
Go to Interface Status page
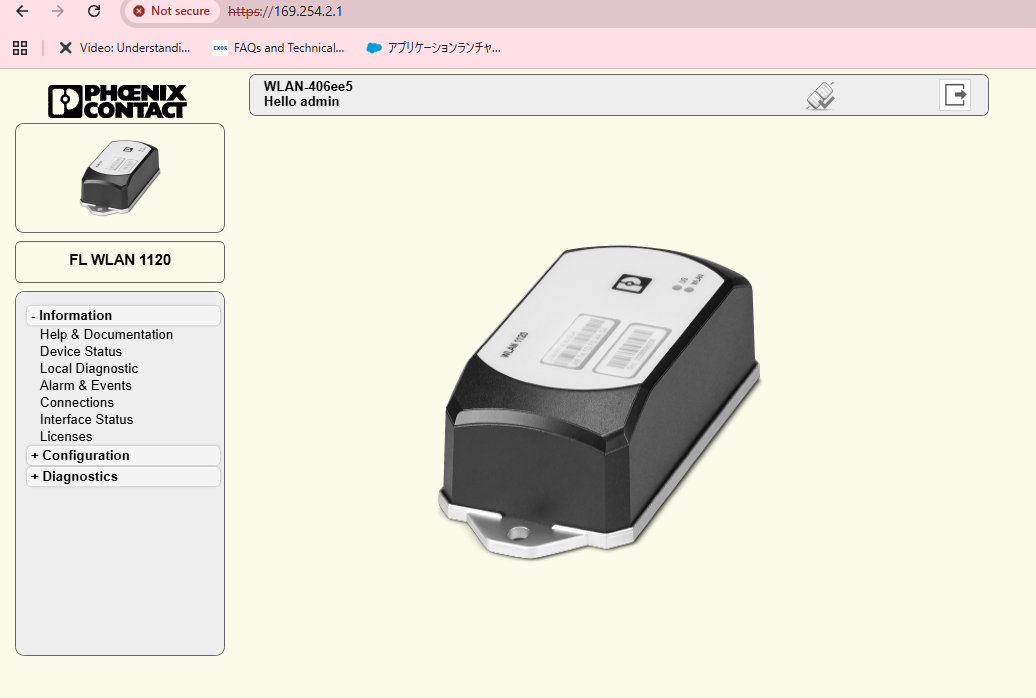tap(86, 419)
